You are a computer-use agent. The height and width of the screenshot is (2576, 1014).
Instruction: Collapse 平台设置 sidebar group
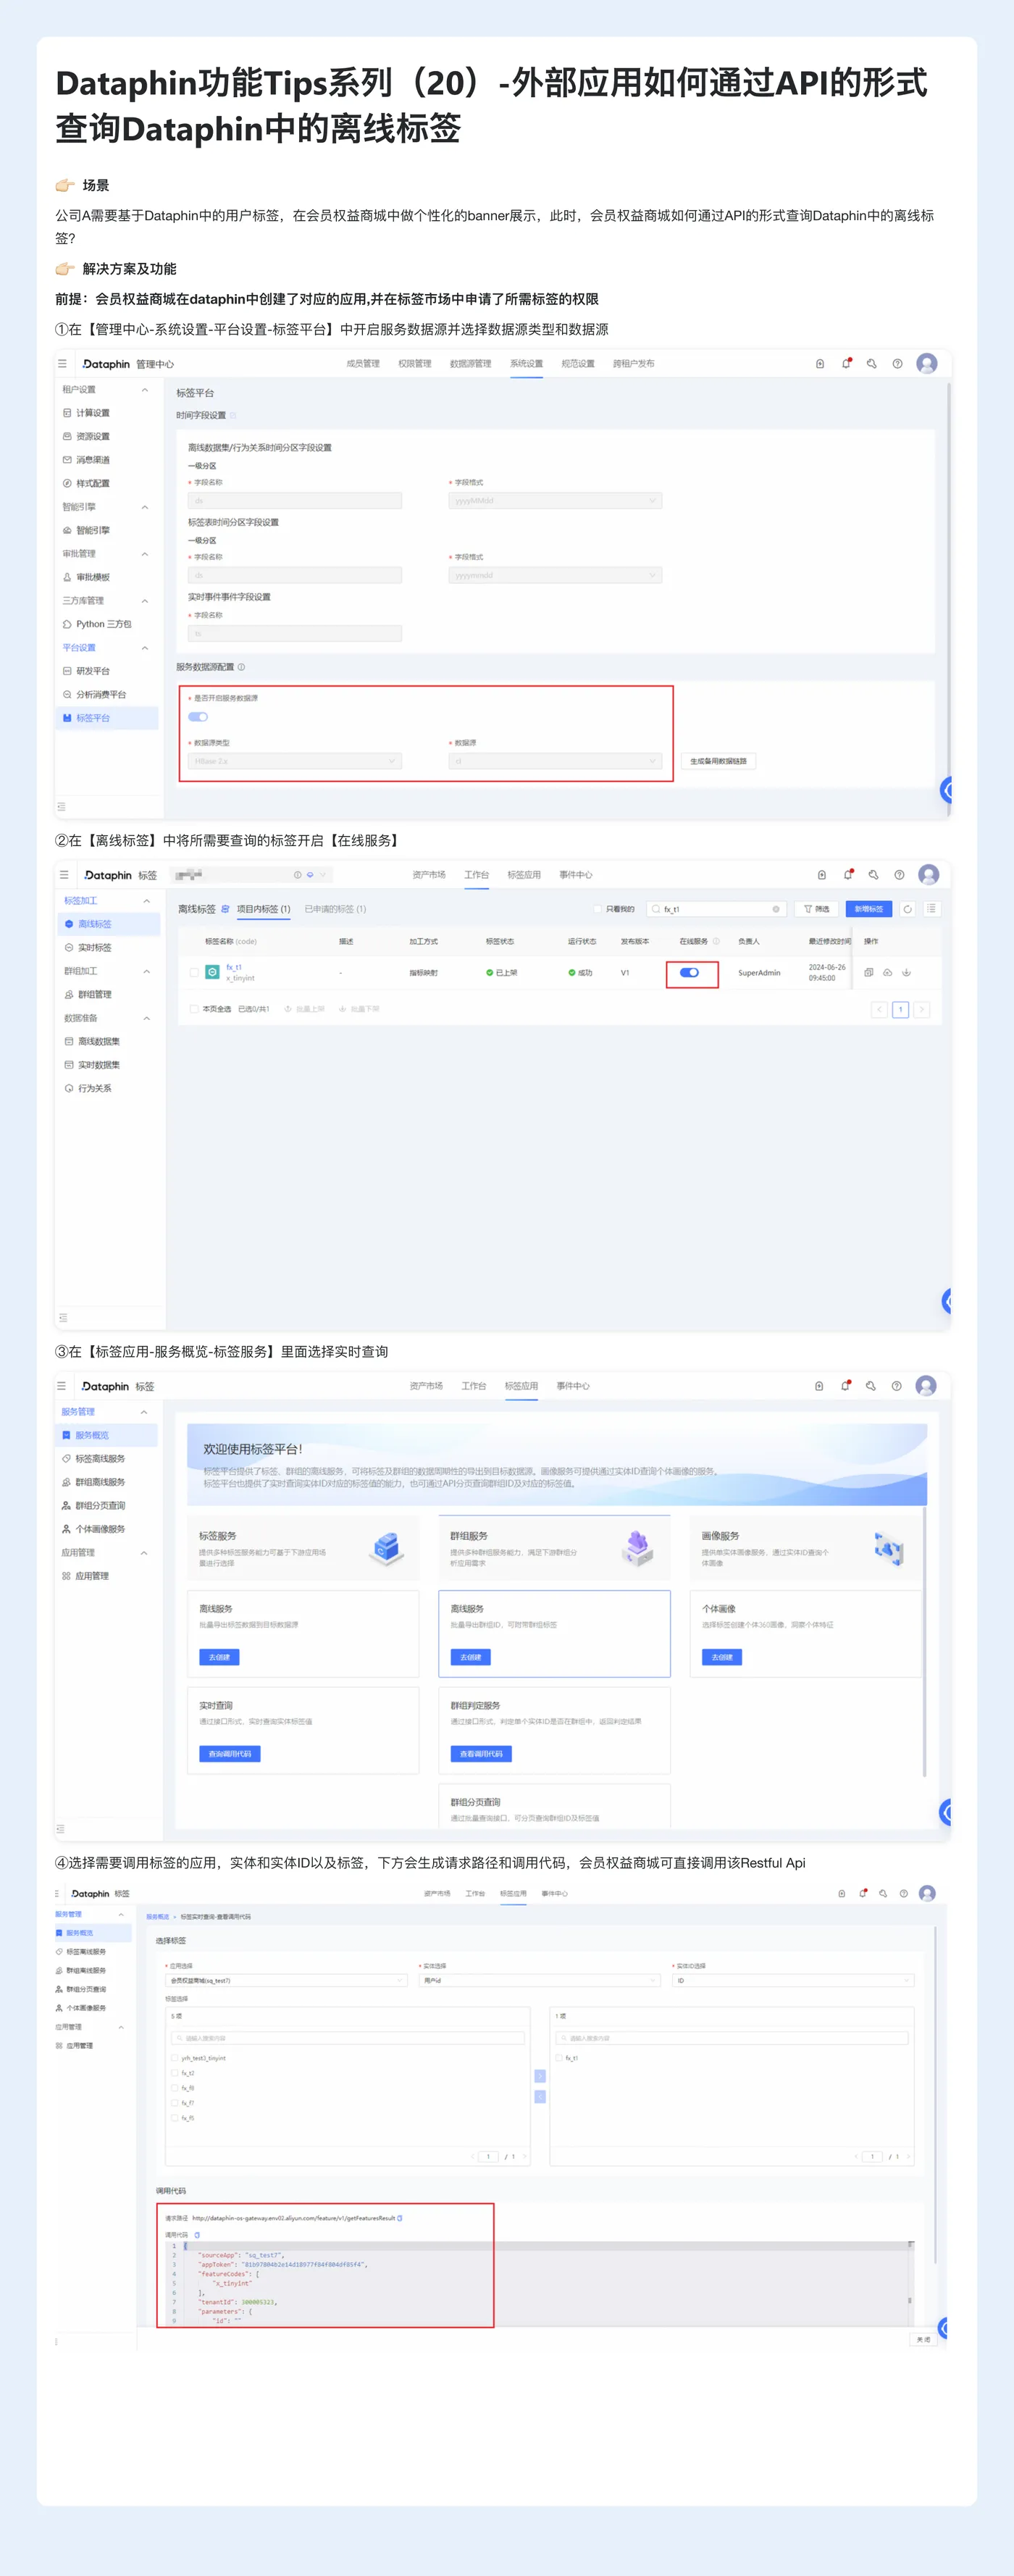tap(145, 648)
